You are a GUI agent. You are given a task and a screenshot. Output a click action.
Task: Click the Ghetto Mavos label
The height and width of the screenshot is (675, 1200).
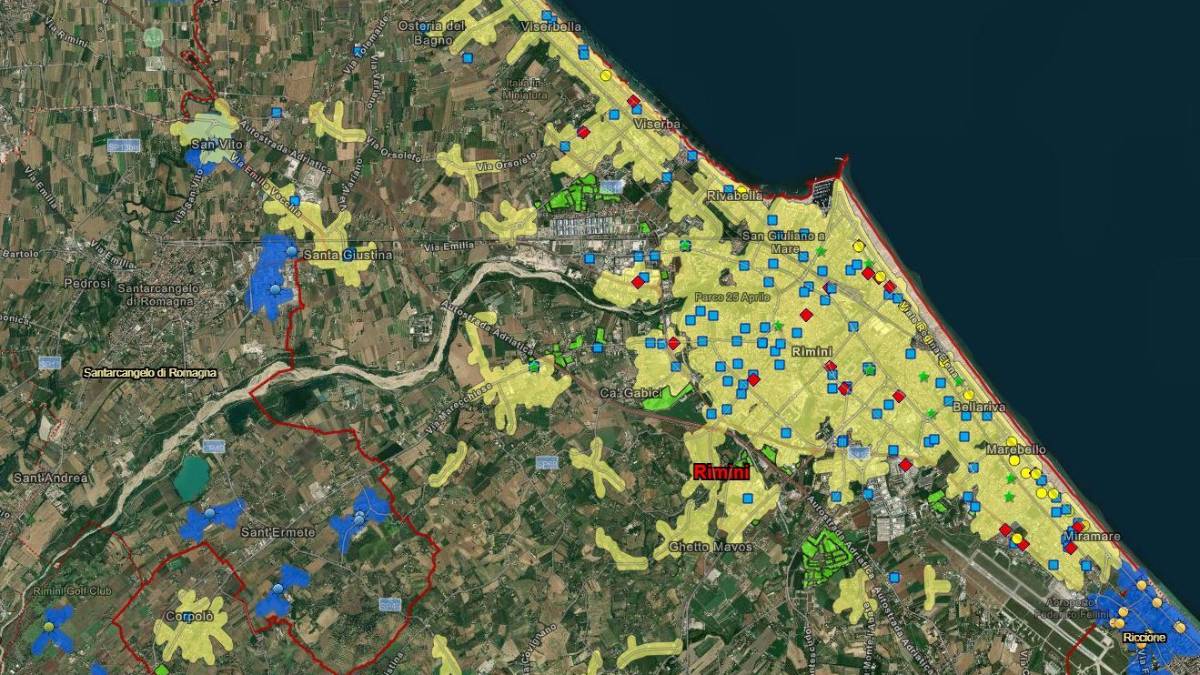click(711, 547)
